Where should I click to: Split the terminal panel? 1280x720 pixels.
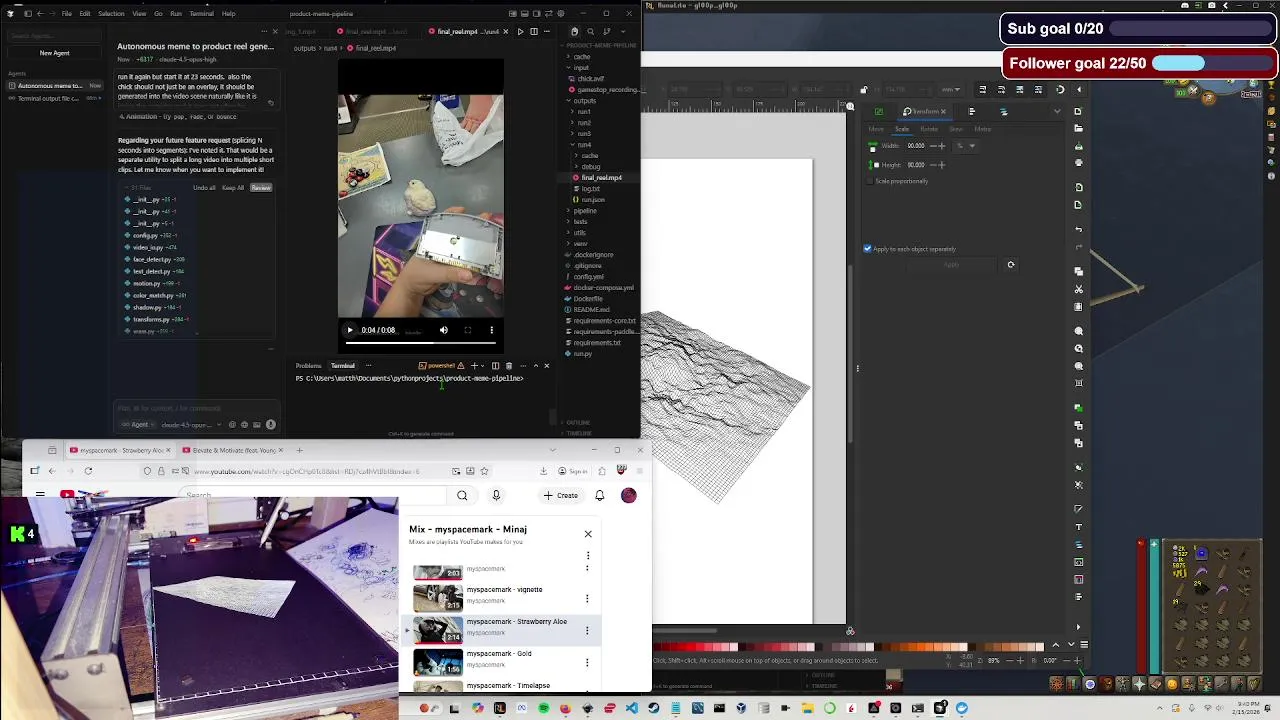495,366
